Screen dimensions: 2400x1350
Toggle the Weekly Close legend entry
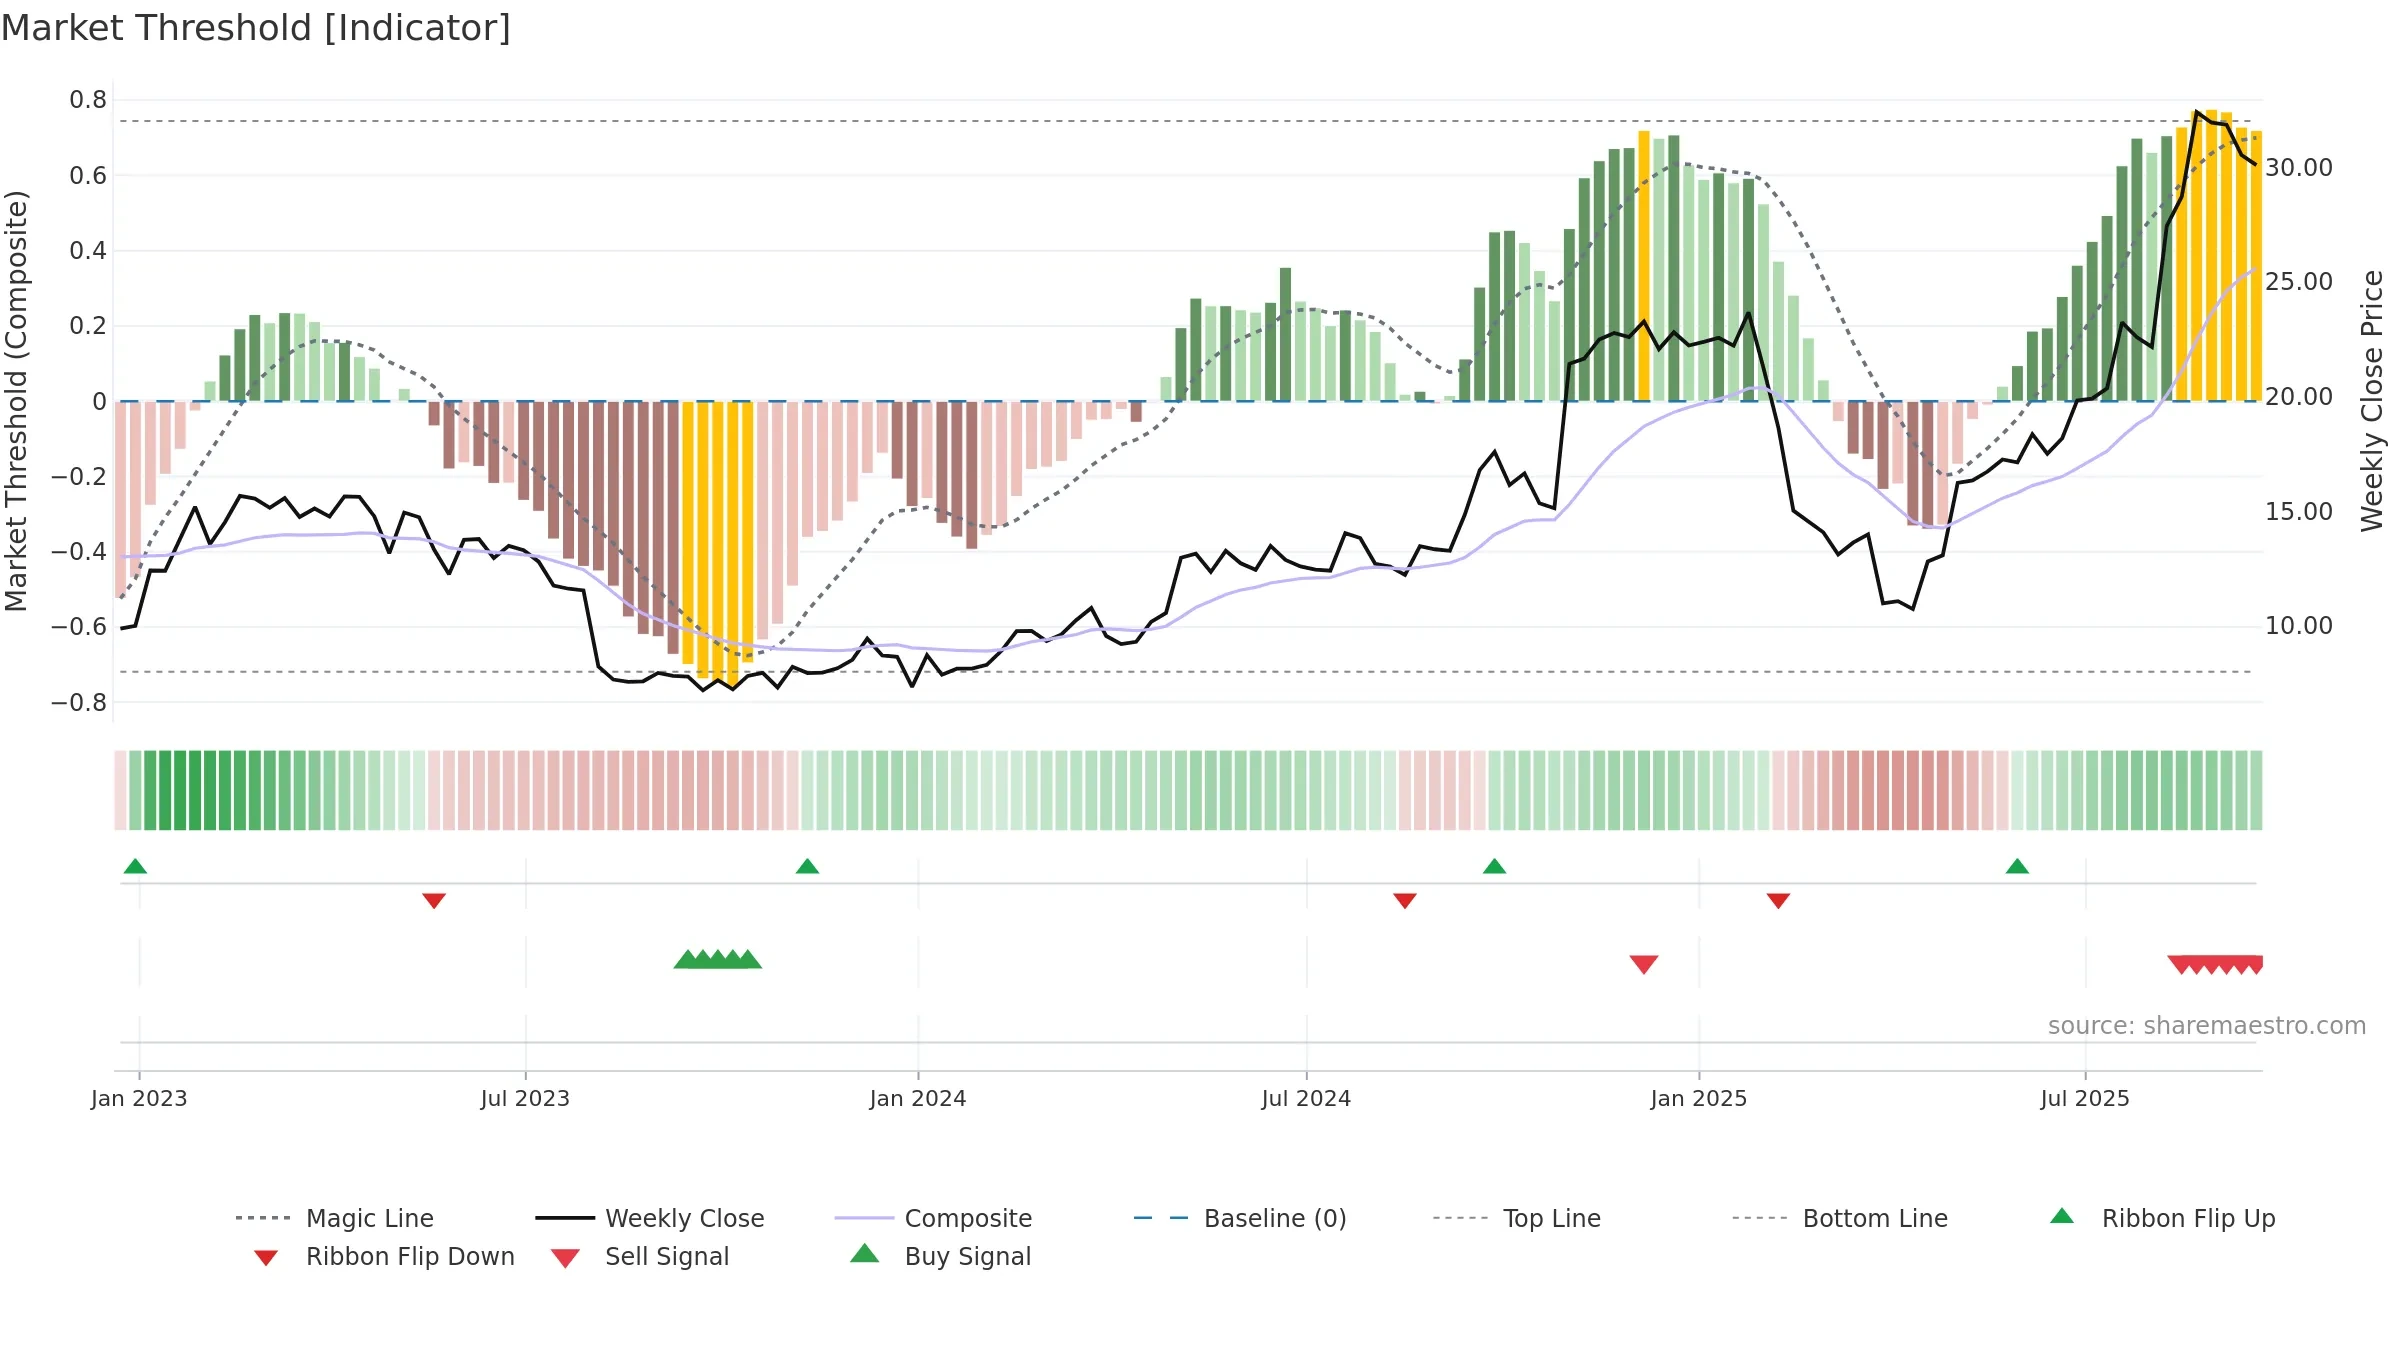point(650,1218)
